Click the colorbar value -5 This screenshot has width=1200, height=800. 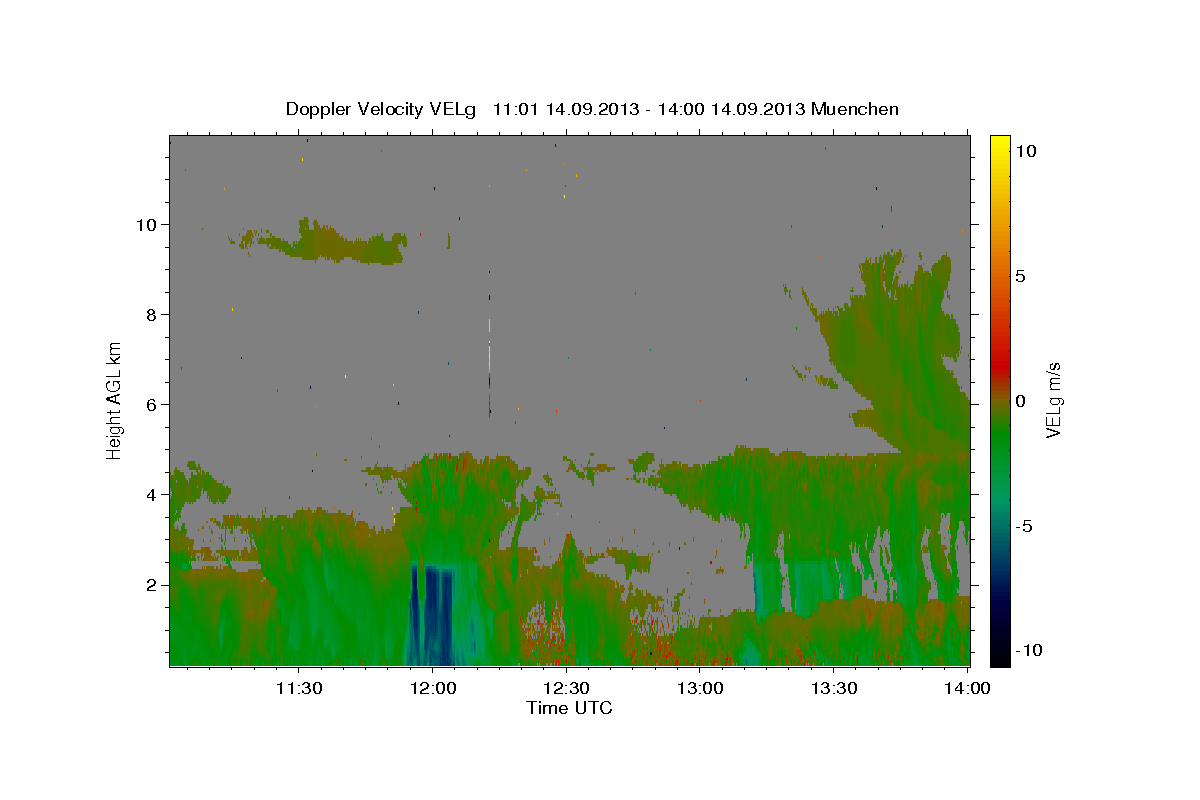point(1022,526)
